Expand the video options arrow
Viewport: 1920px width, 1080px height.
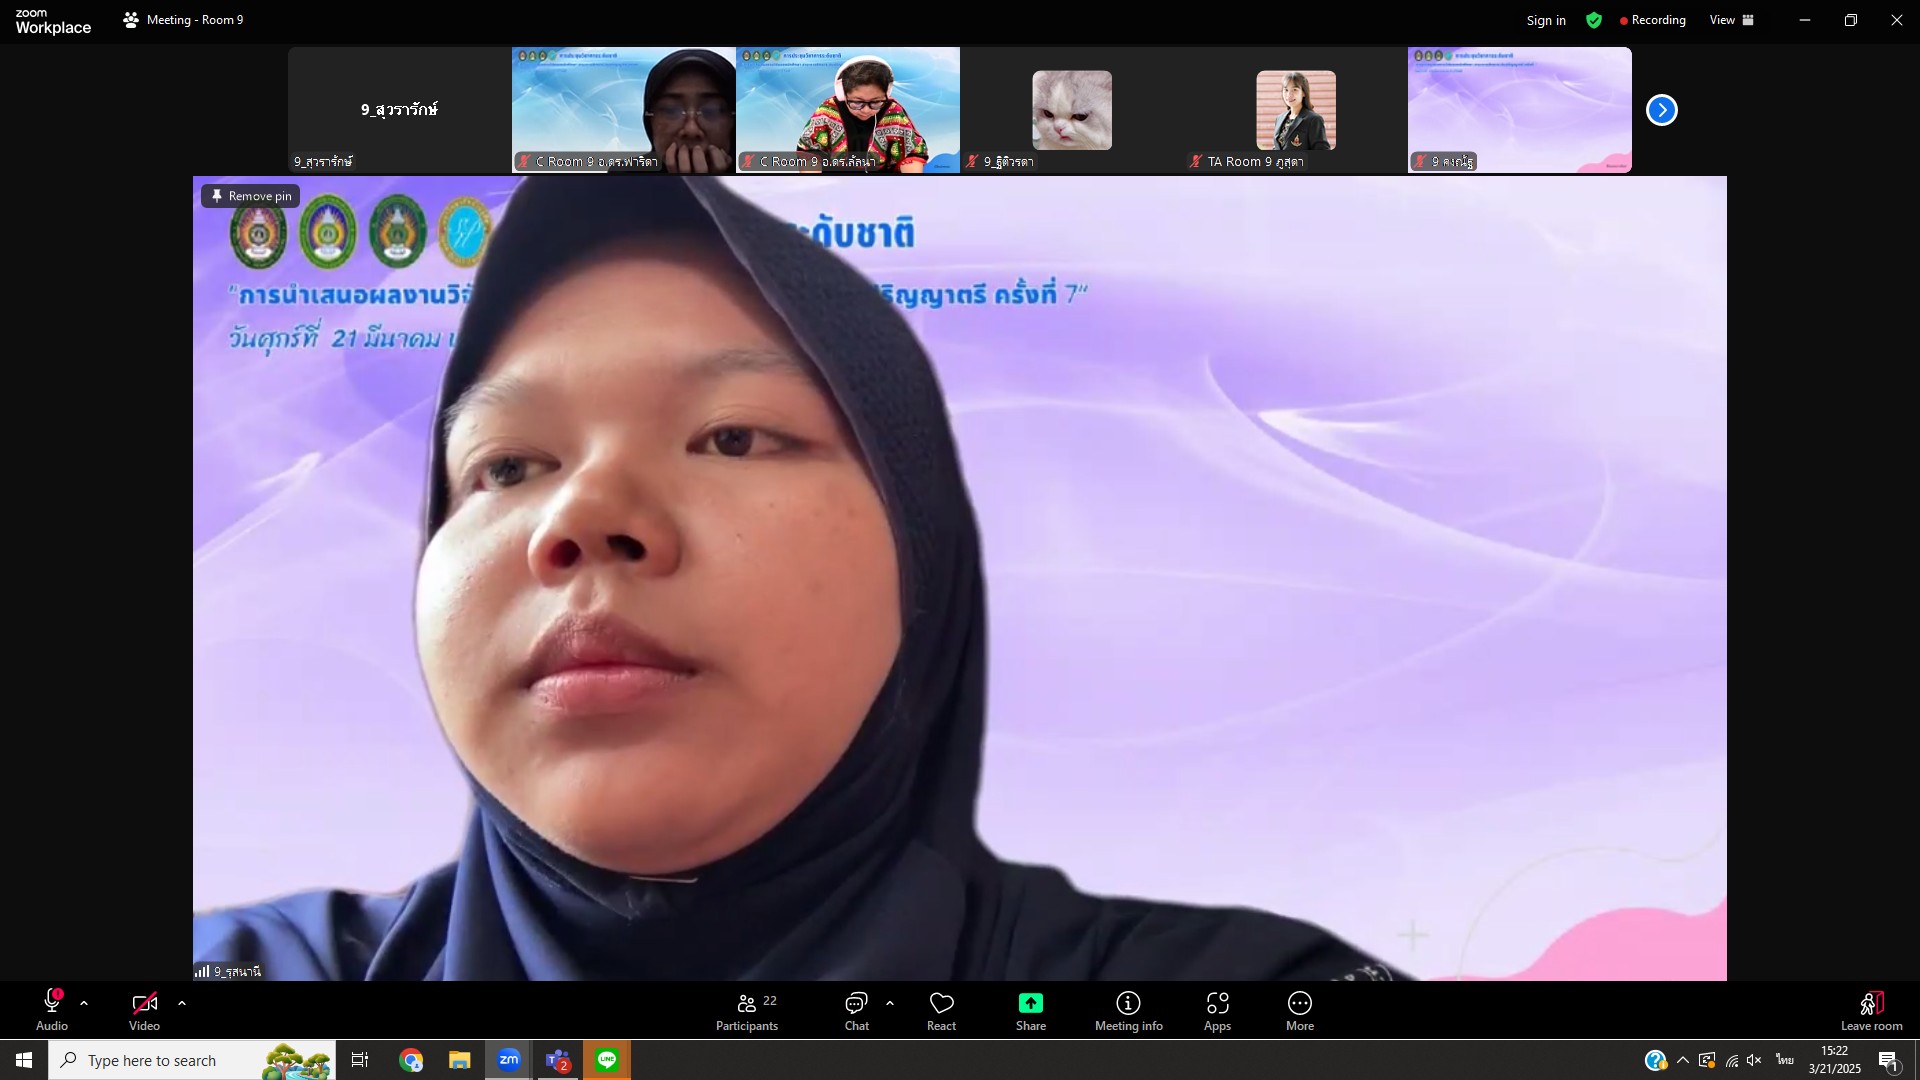(x=182, y=1003)
